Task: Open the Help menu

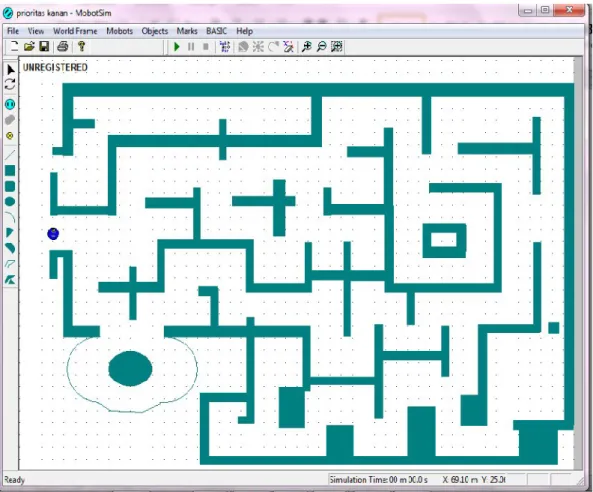Action: pyautogui.click(x=244, y=31)
